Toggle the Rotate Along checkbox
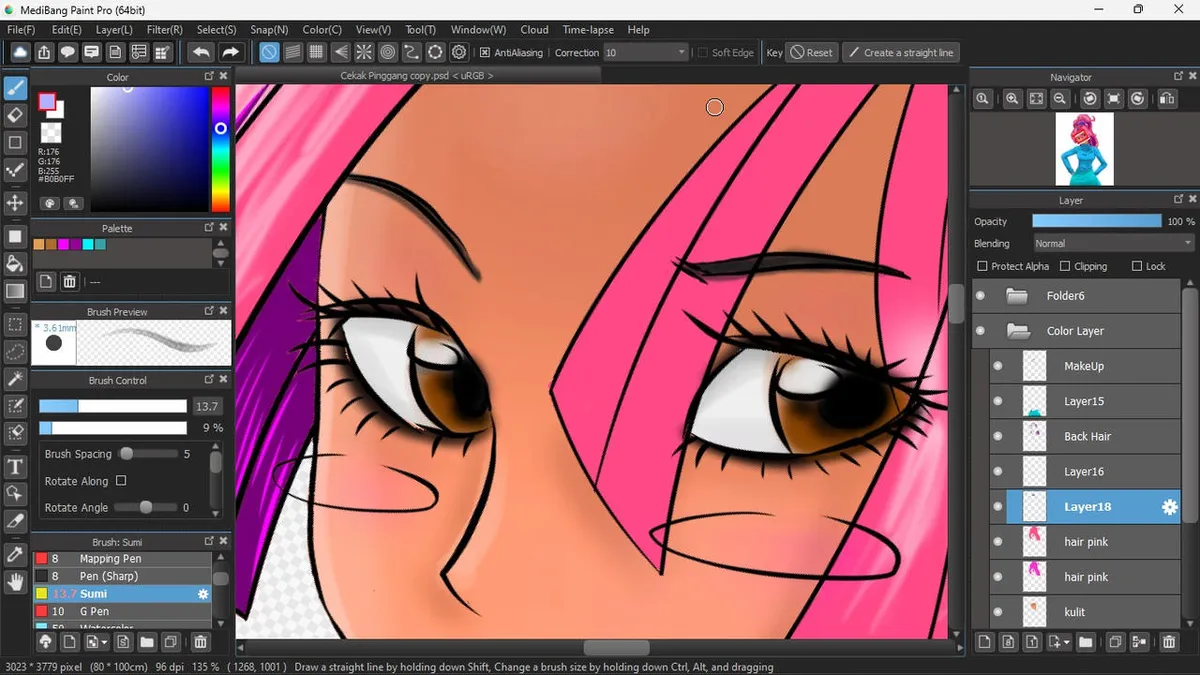1200x675 pixels. point(121,481)
